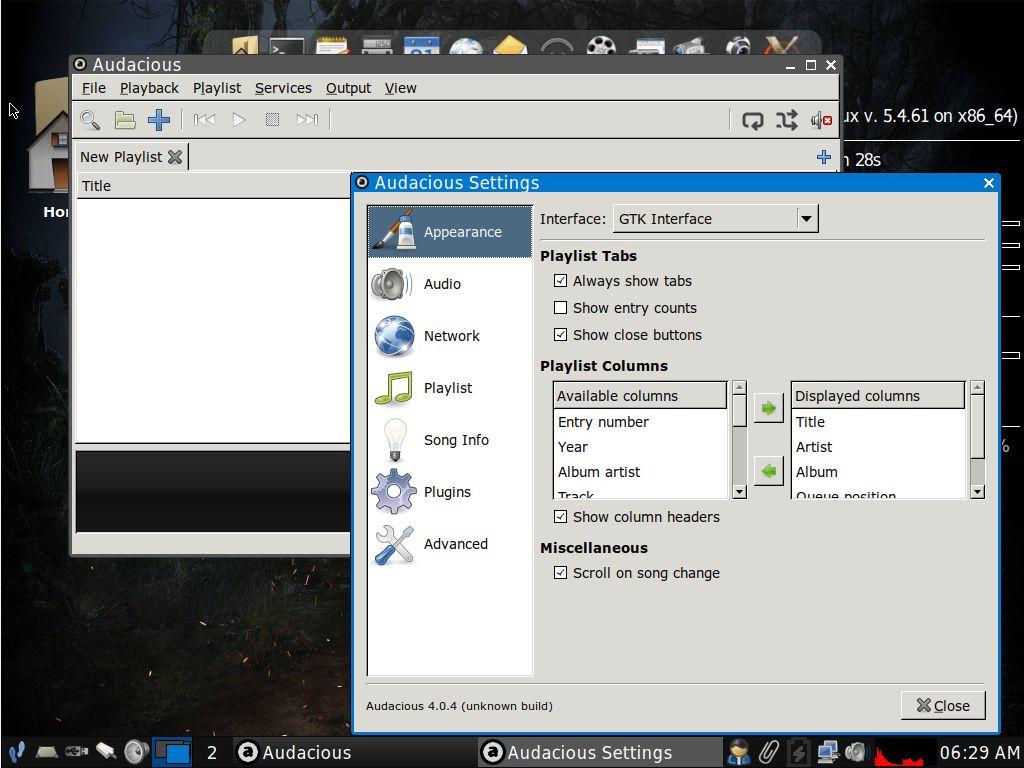Image resolution: width=1024 pixels, height=768 pixels.
Task: Click the blue plus Add Files icon
Action: [159, 120]
